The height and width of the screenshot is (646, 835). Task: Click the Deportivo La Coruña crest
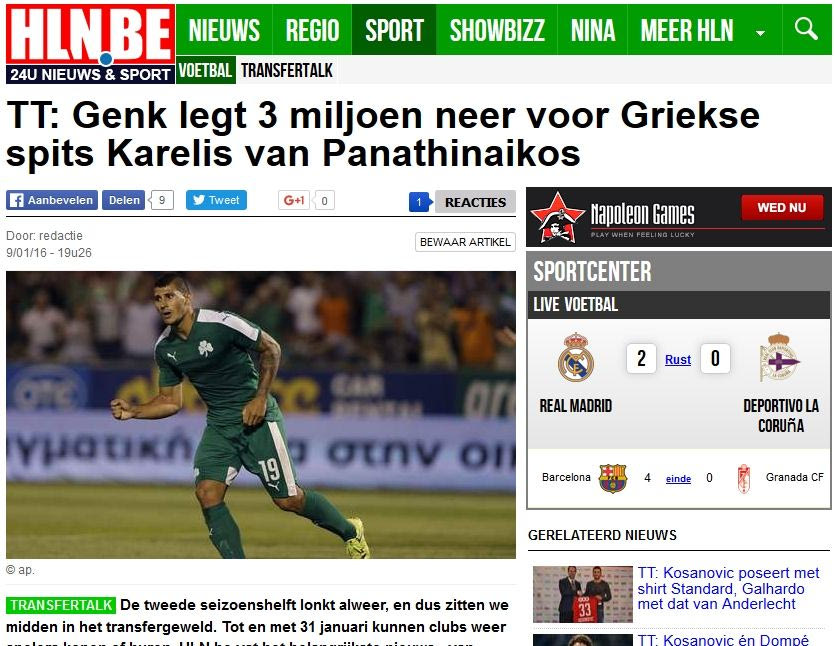(780, 357)
